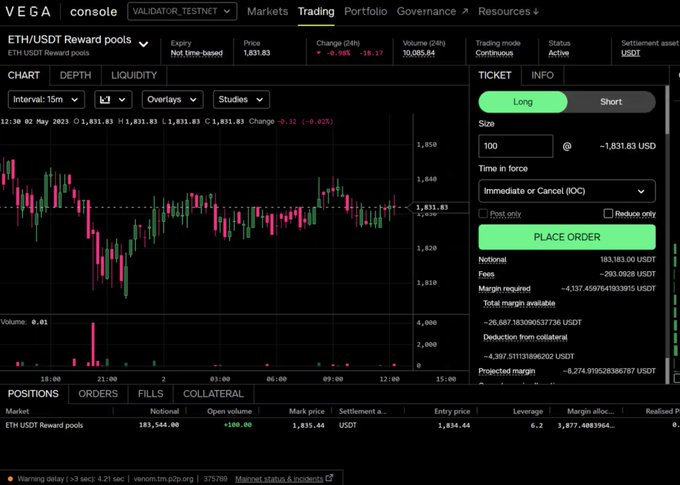Click the red 24h change down arrow
The image size is (680, 485).
[x=319, y=53]
